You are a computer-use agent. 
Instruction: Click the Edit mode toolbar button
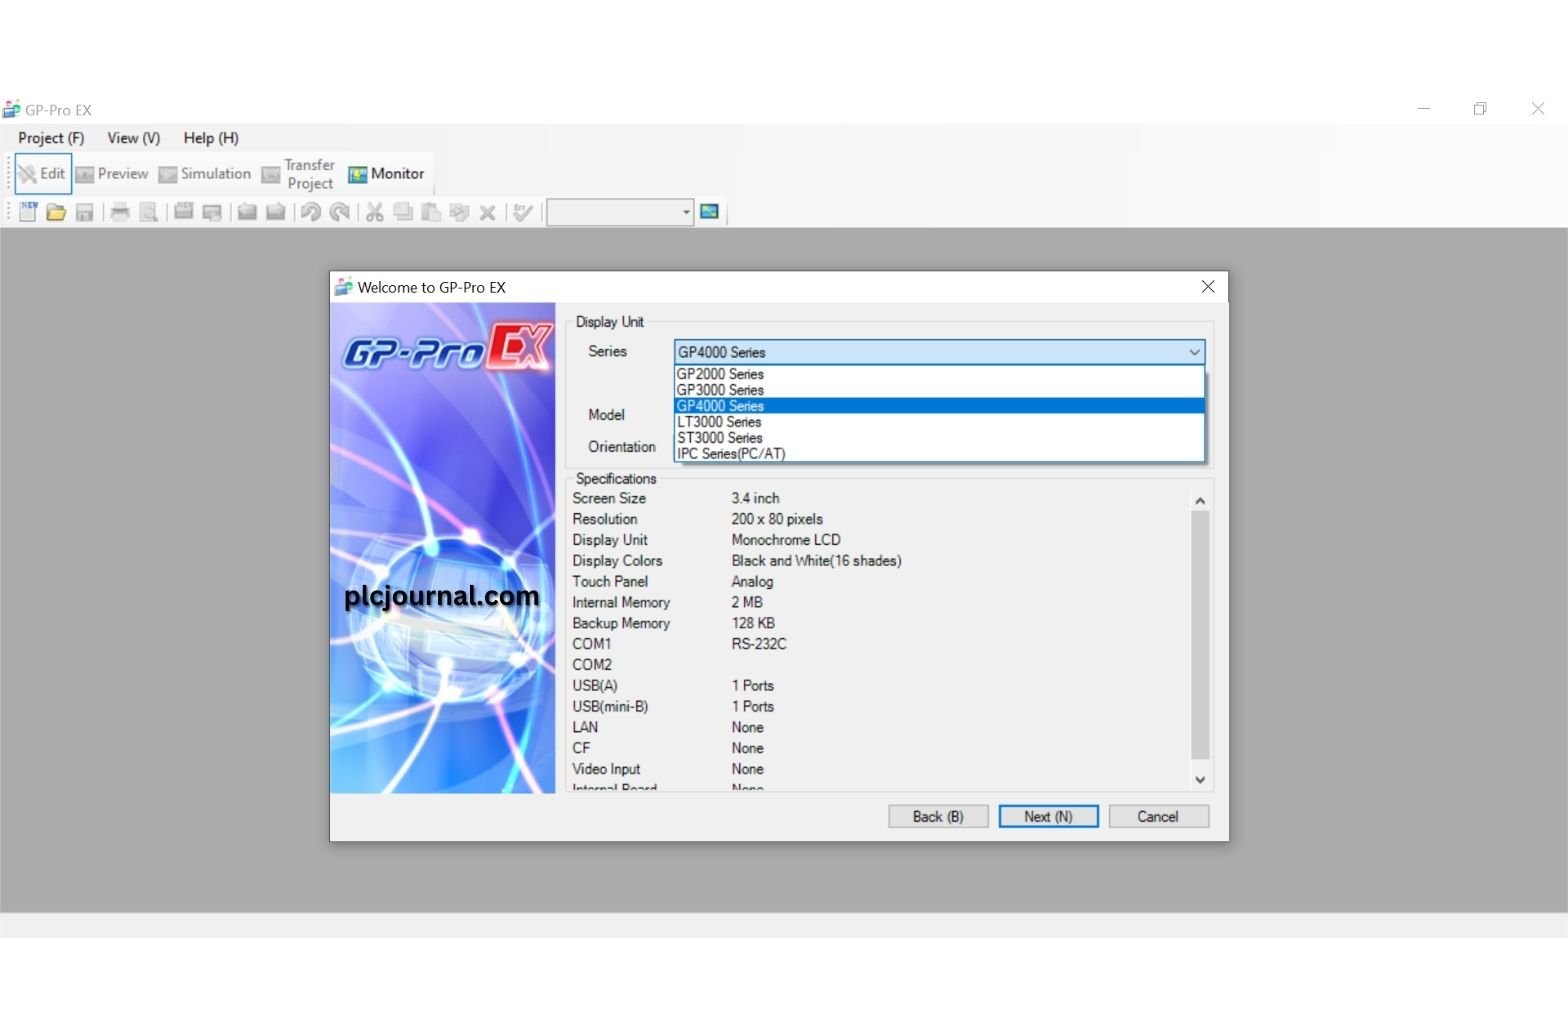click(43, 174)
